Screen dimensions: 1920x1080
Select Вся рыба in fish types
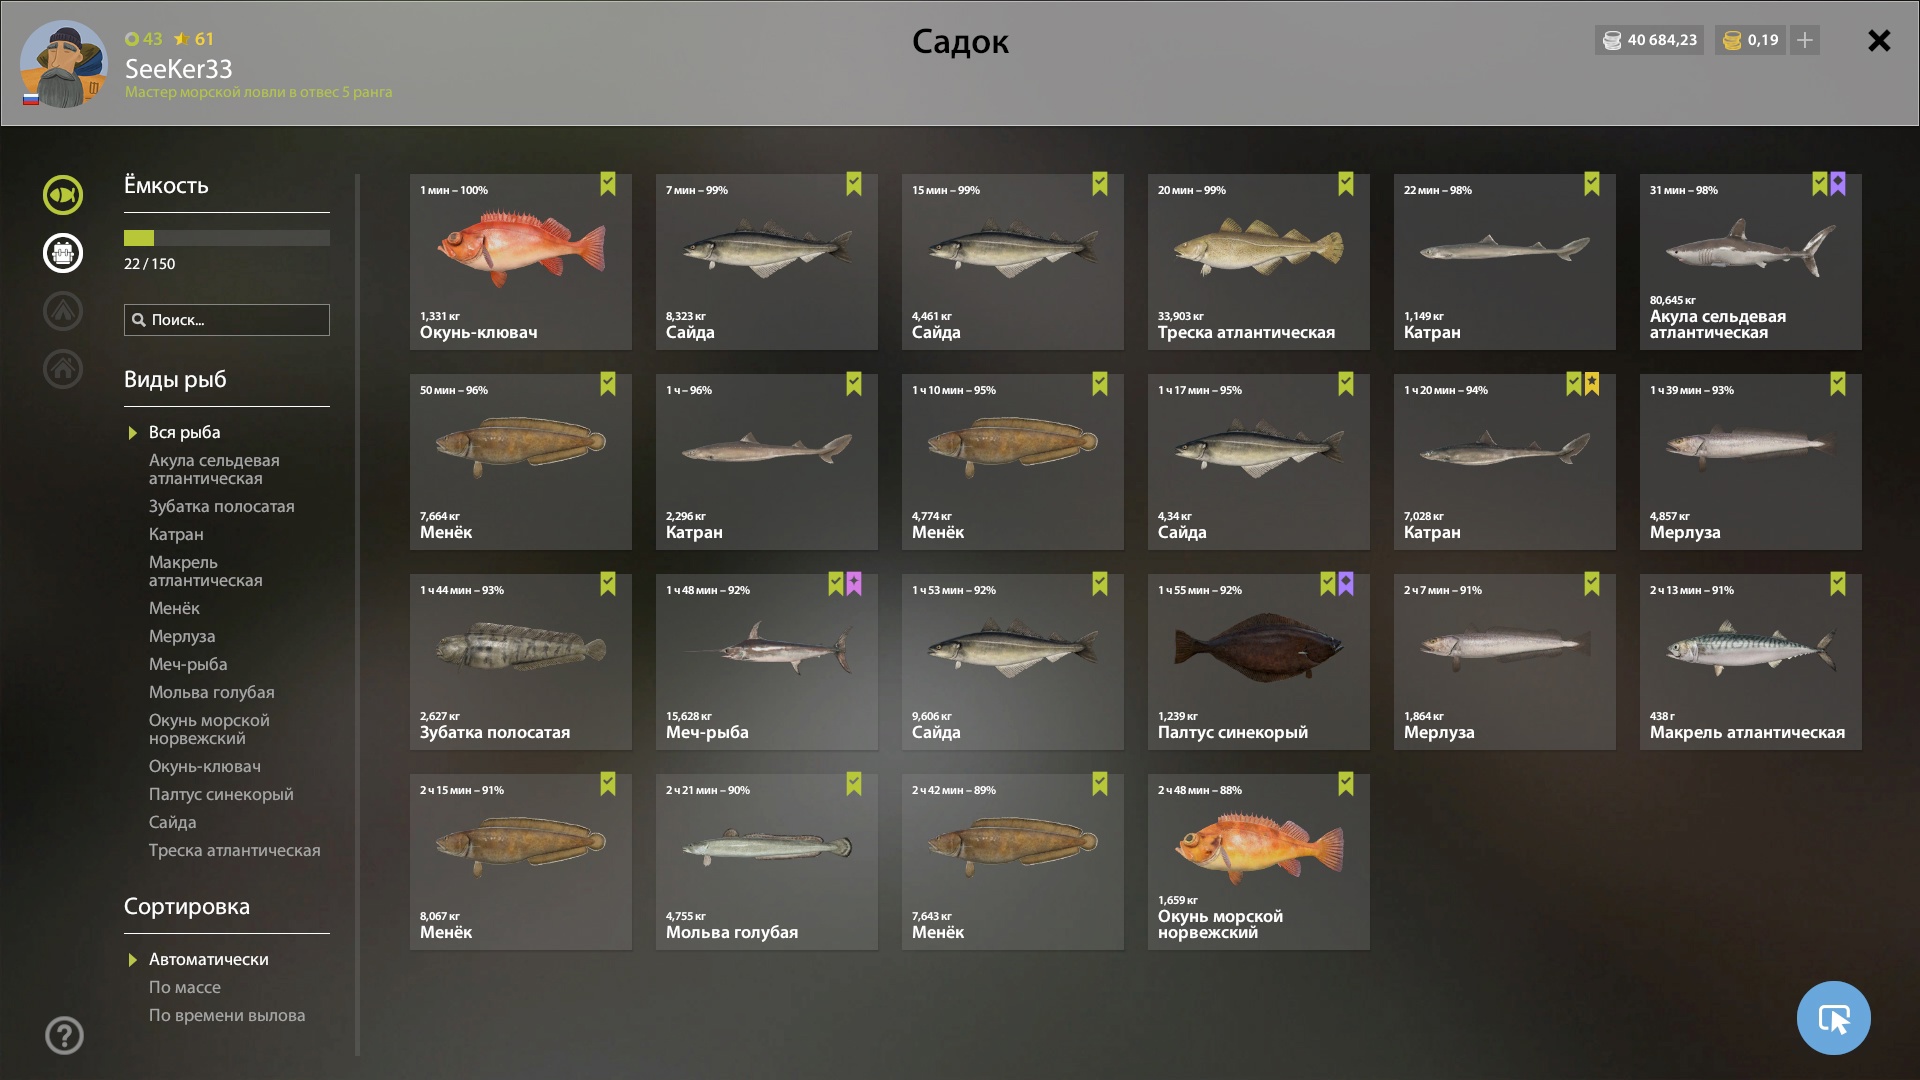(x=184, y=432)
